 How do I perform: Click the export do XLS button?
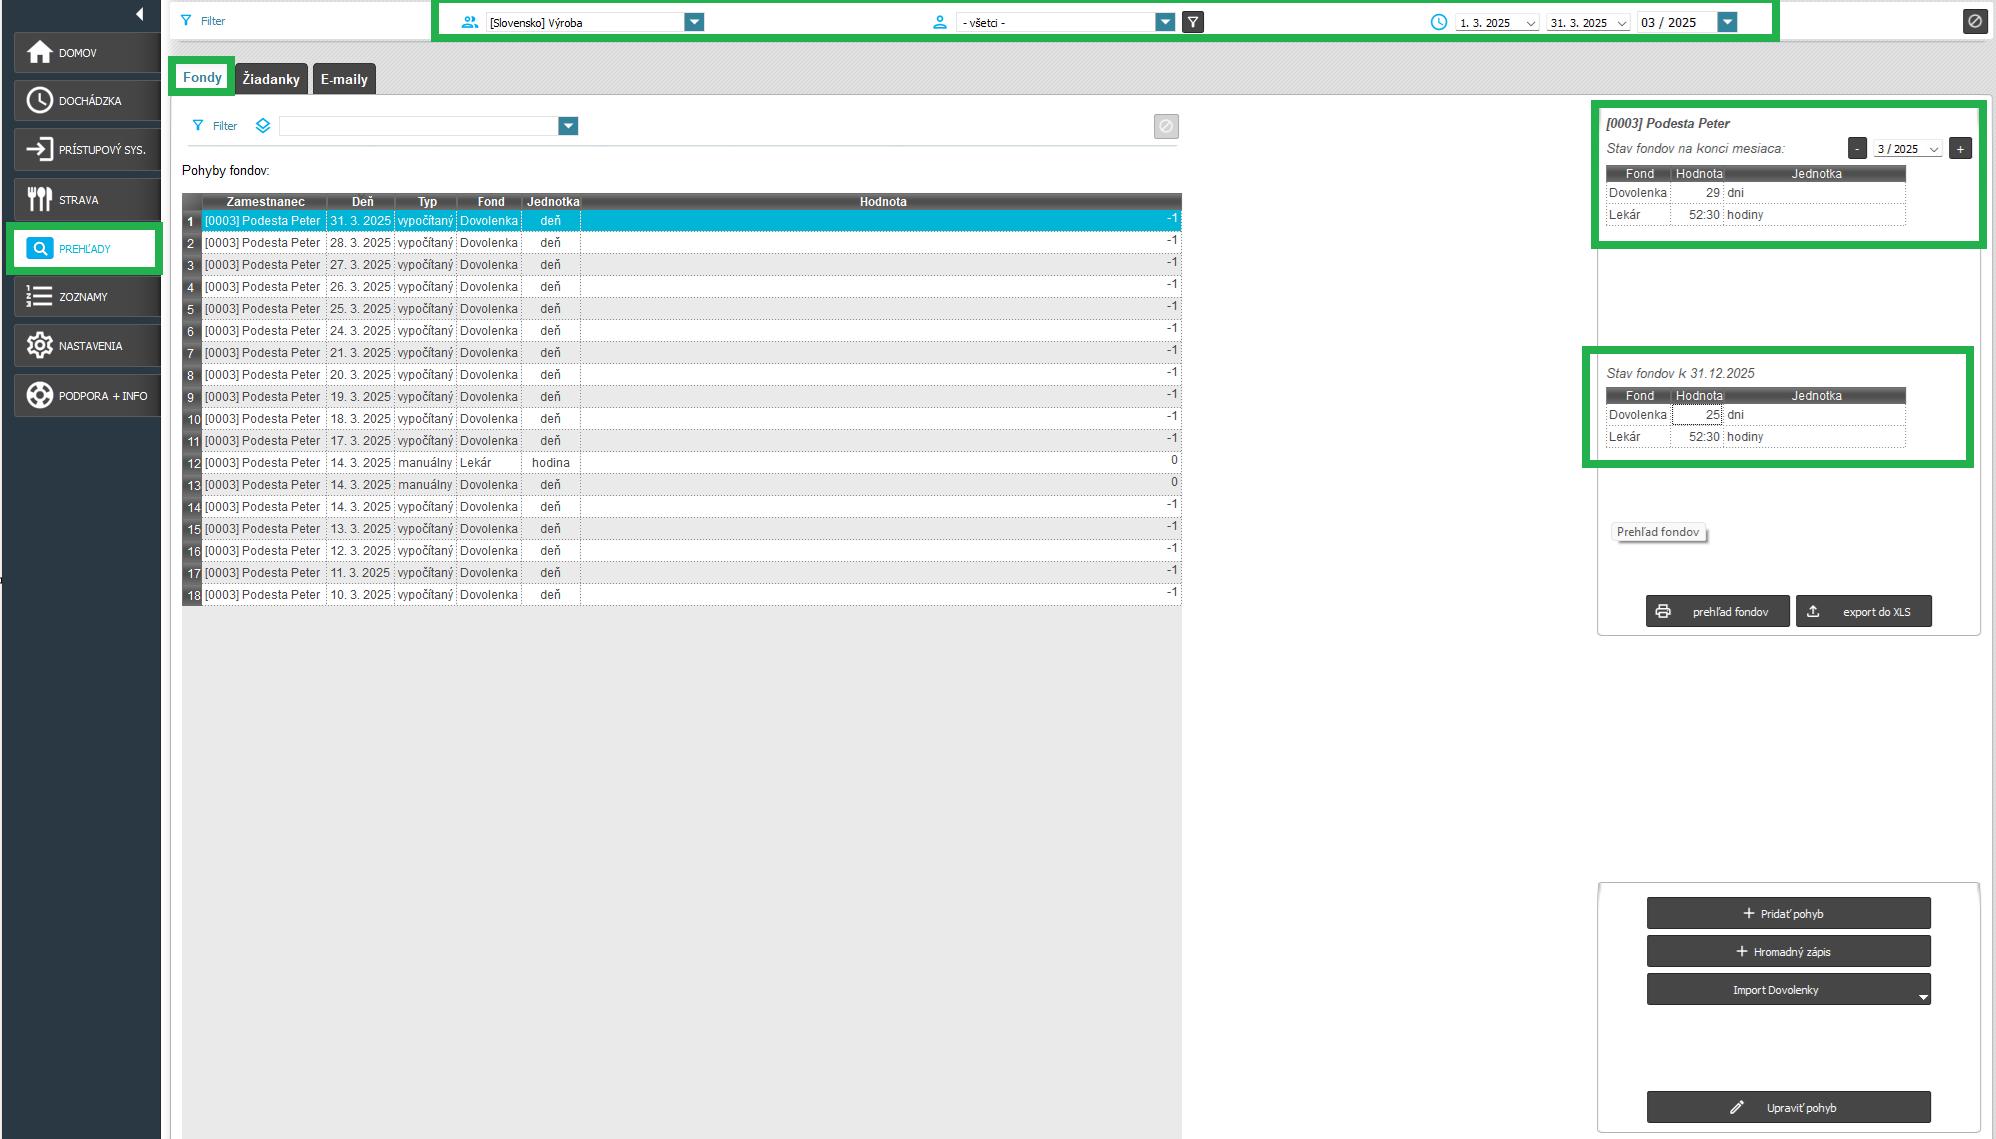1863,611
